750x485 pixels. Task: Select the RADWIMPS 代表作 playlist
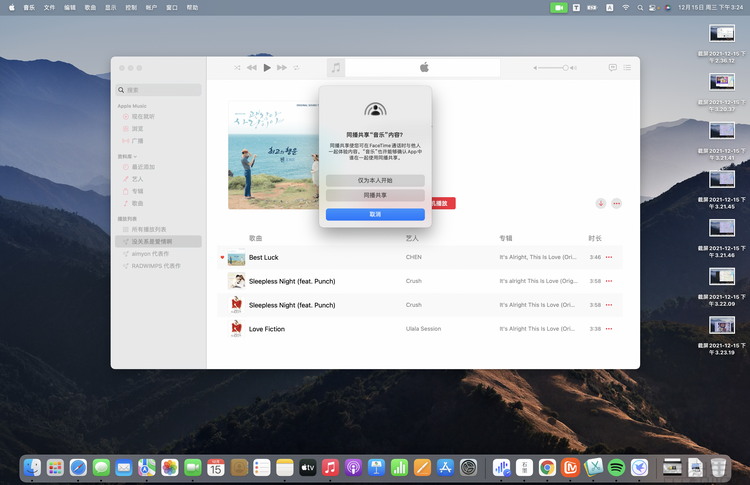tap(158, 266)
